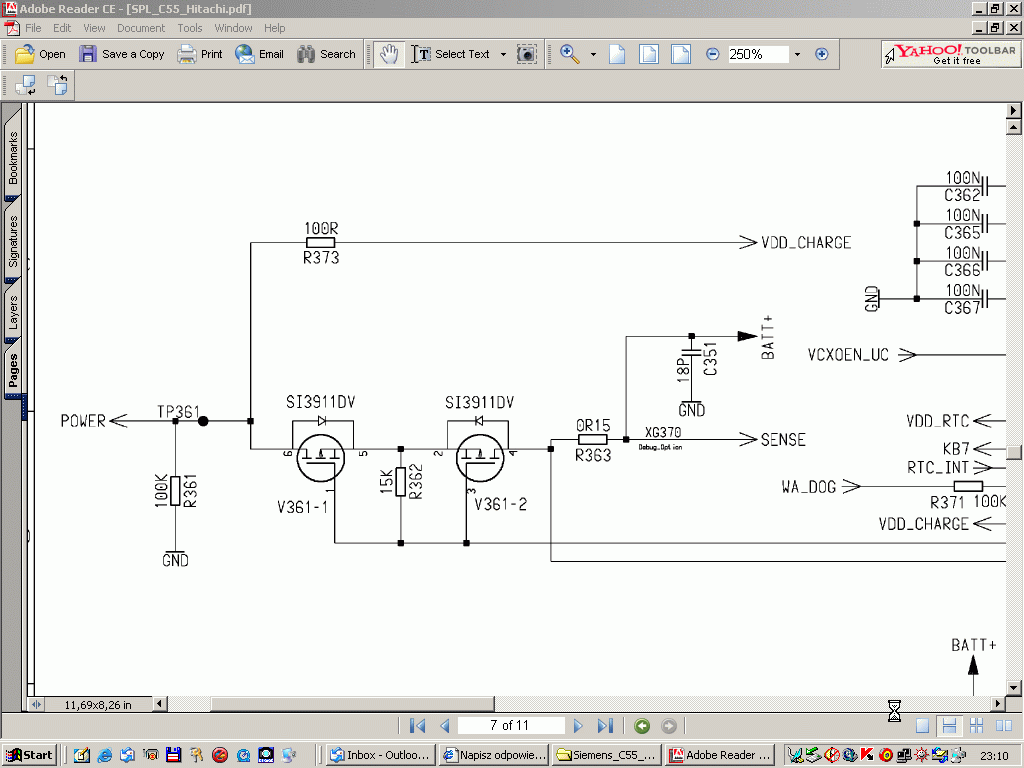Click the Save a Copy button
1024x768 pixels.
(122, 54)
